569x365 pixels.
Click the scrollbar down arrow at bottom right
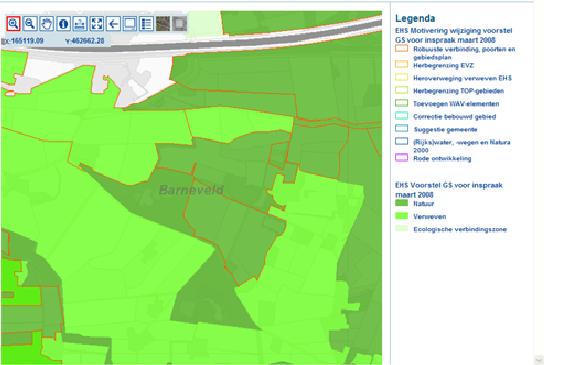click(x=539, y=360)
